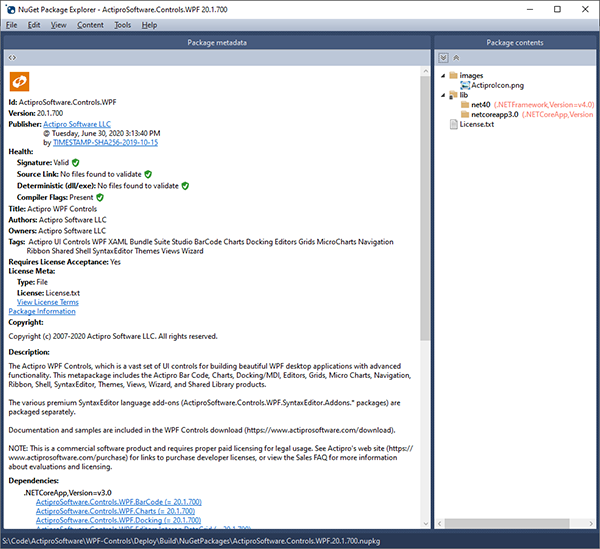Open the Content menu
The height and width of the screenshot is (549, 600).
pyautogui.click(x=90, y=25)
